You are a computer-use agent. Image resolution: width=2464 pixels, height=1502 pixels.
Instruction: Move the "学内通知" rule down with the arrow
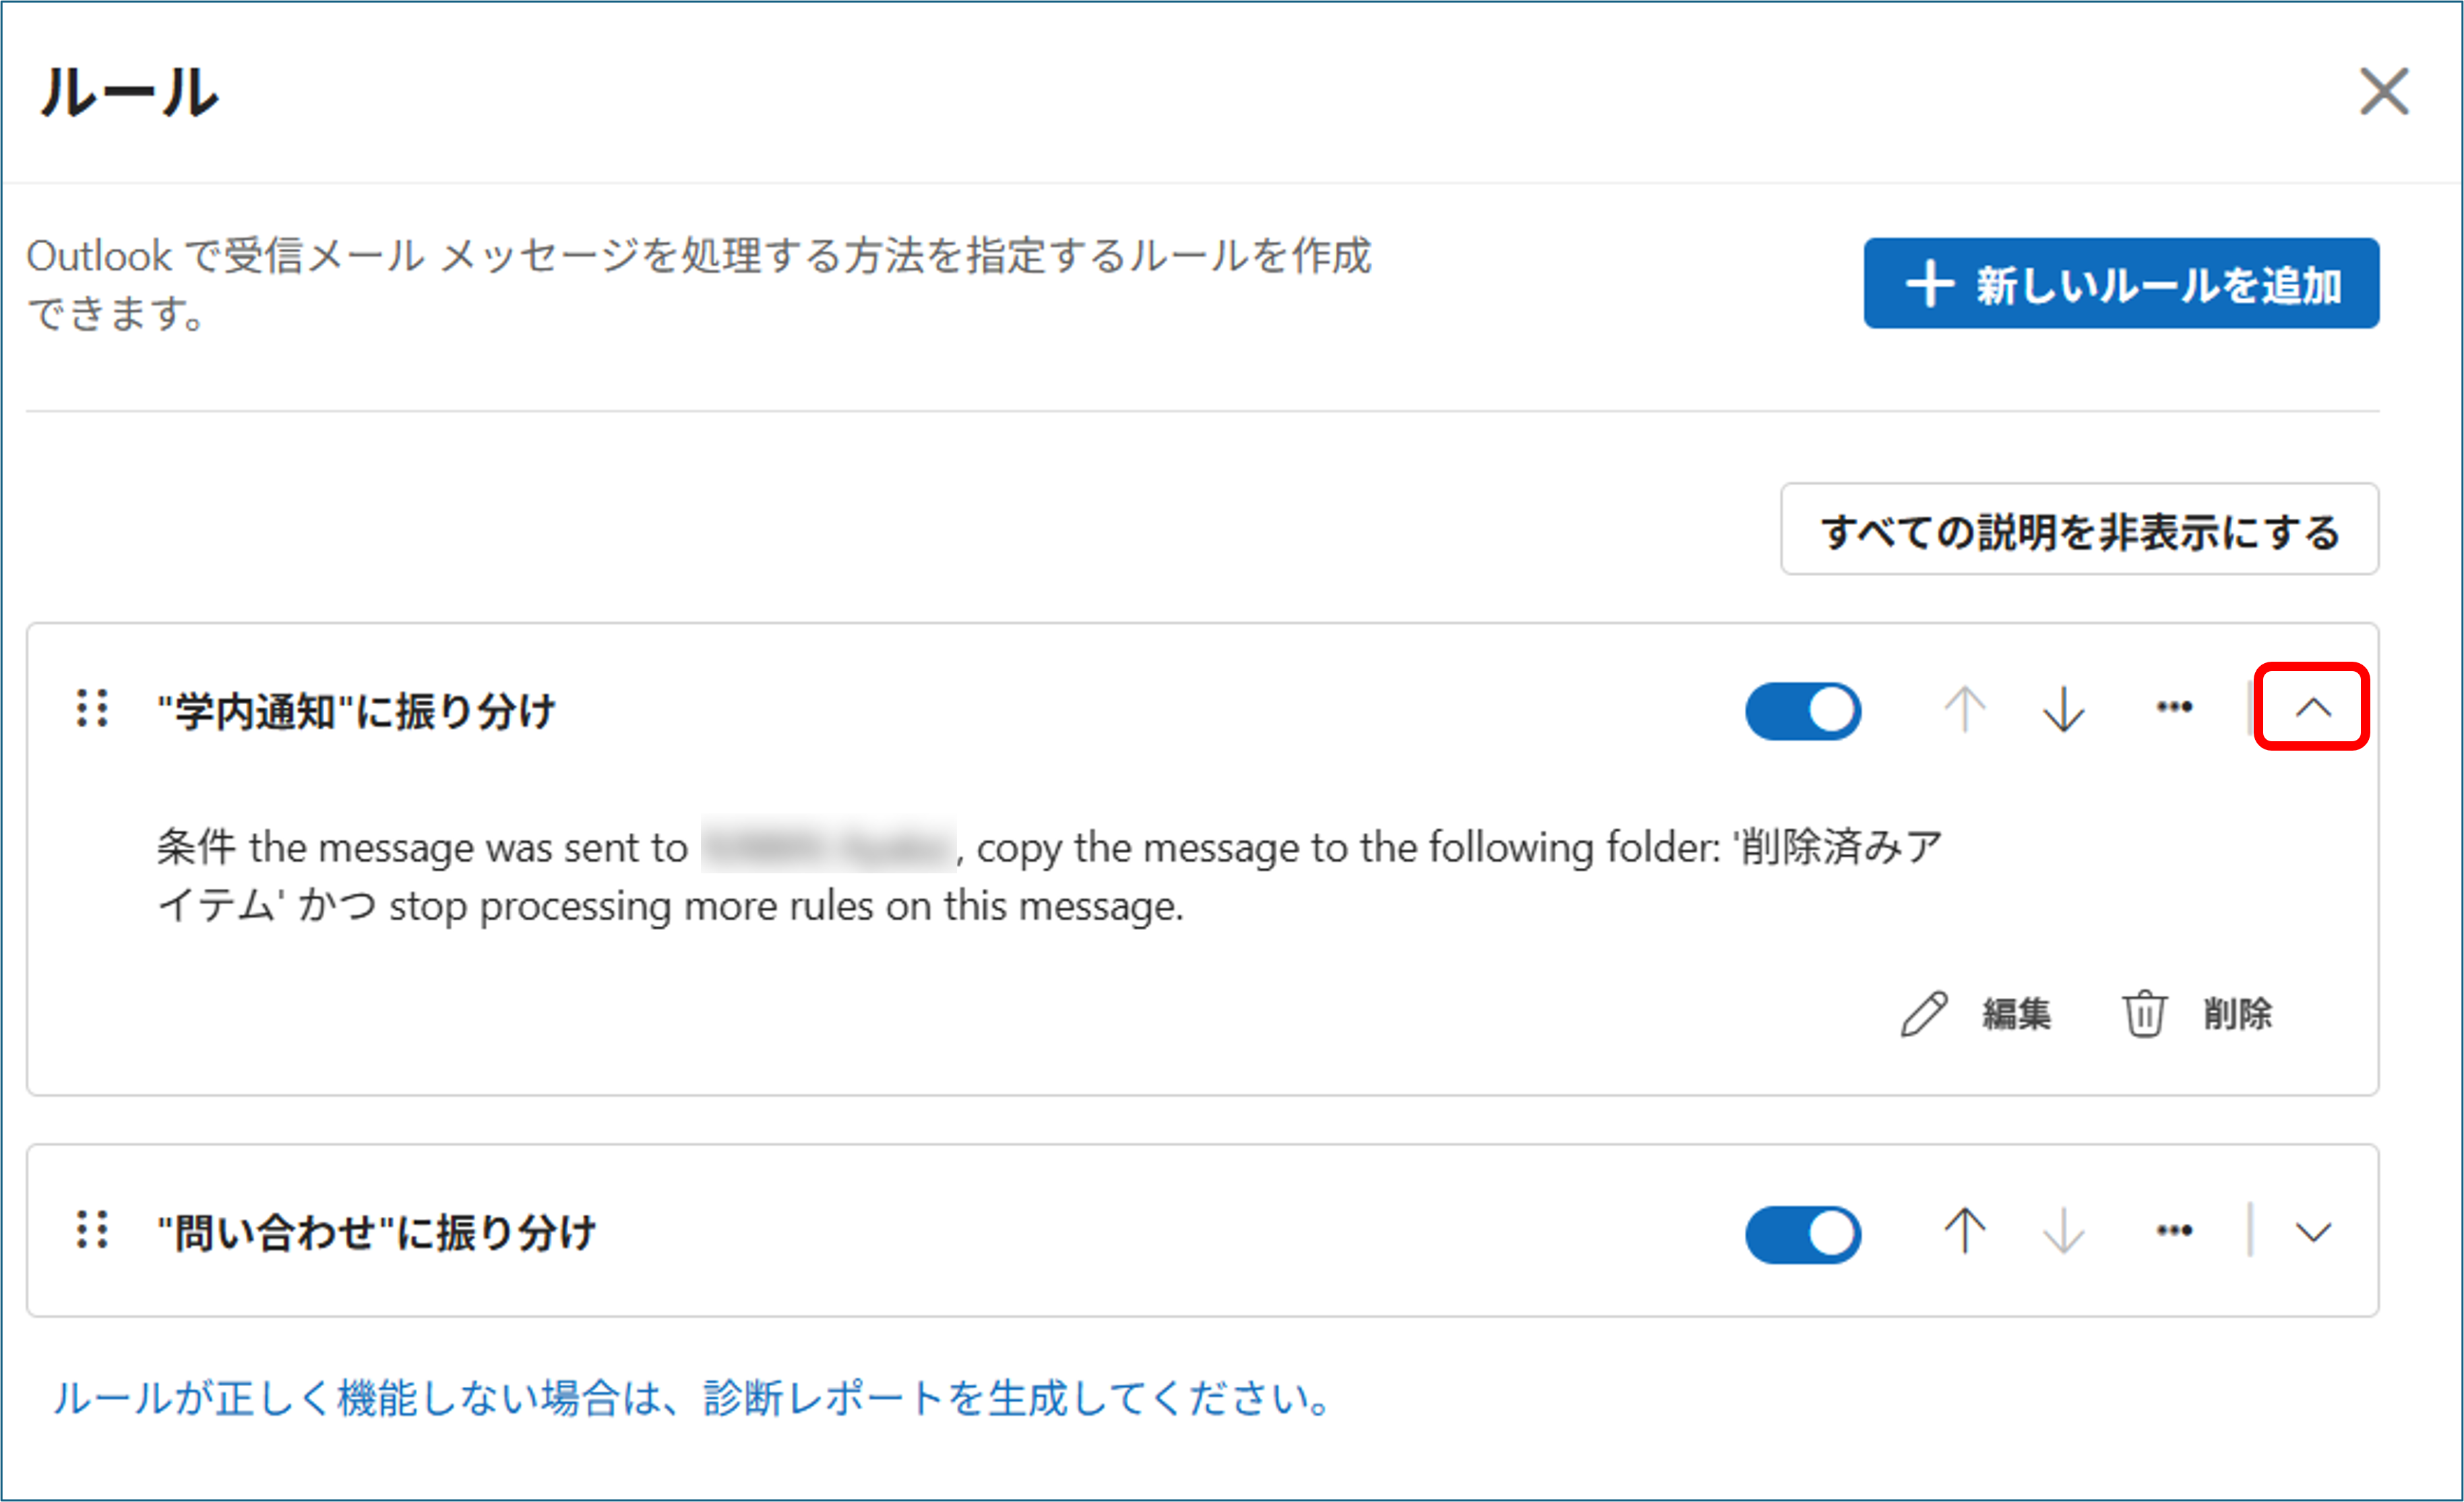click(2063, 709)
